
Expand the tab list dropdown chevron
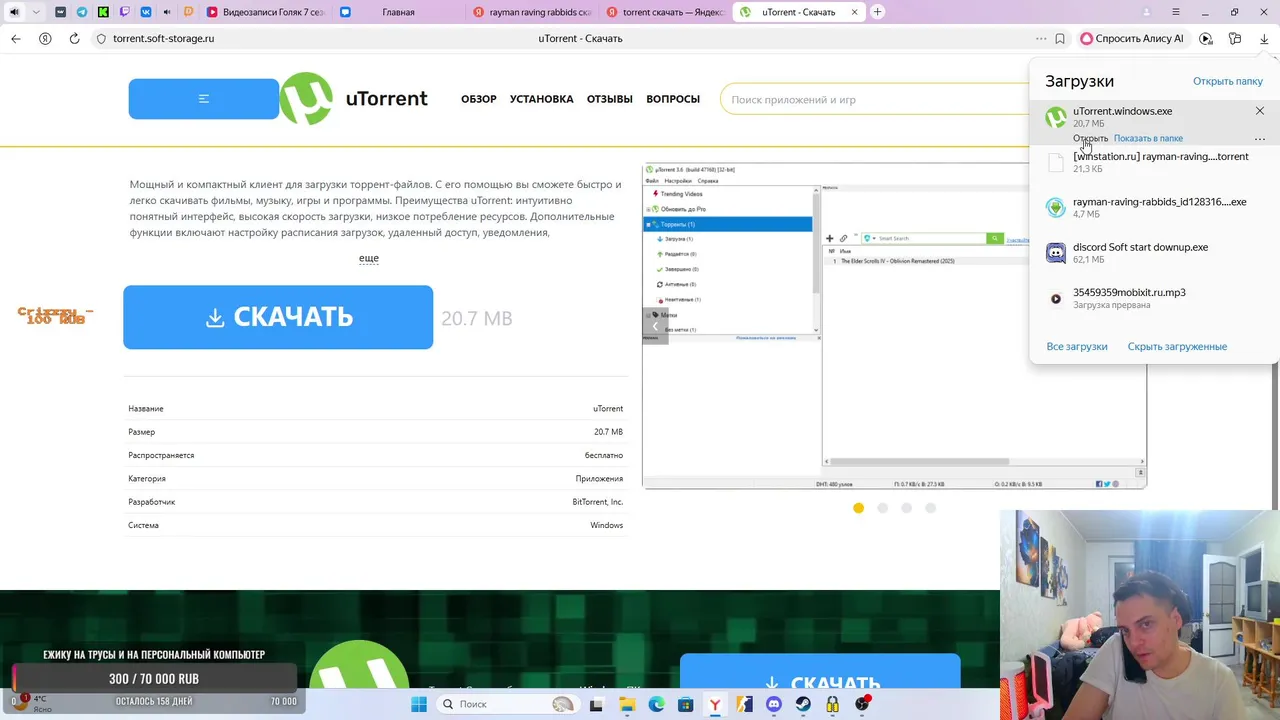[37, 12]
